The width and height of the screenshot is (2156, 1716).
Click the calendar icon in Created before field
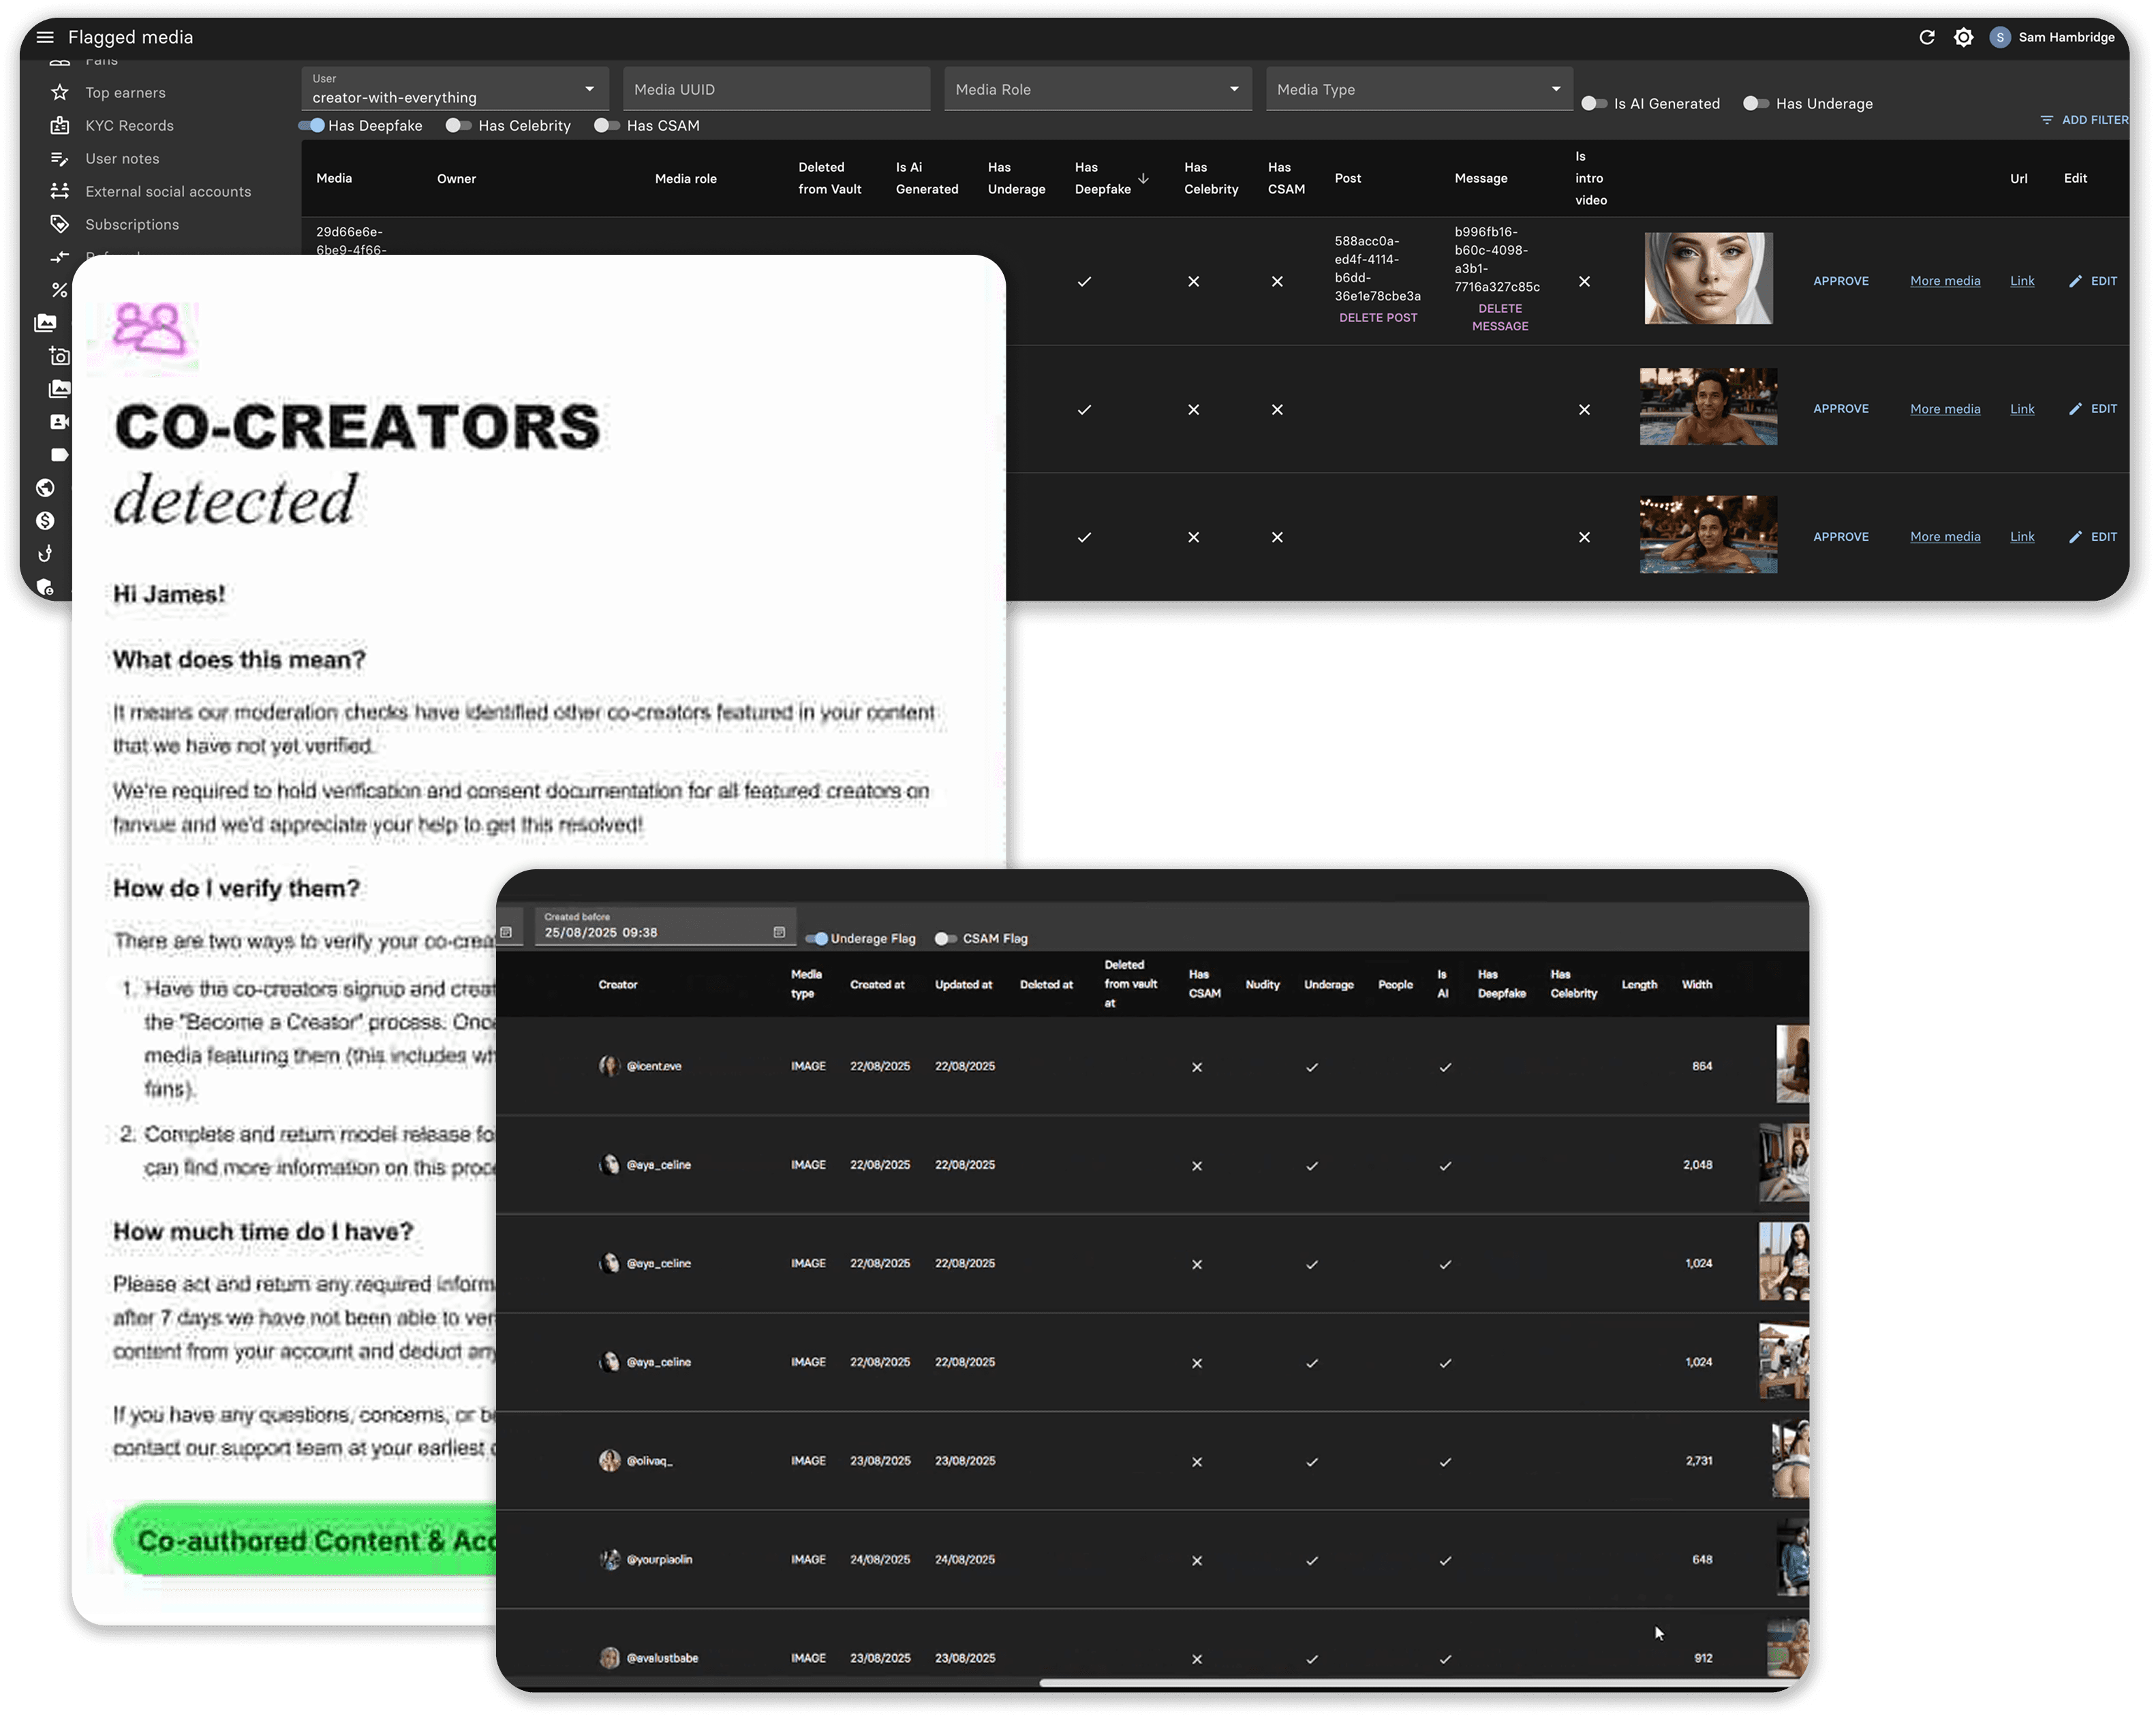[x=779, y=932]
